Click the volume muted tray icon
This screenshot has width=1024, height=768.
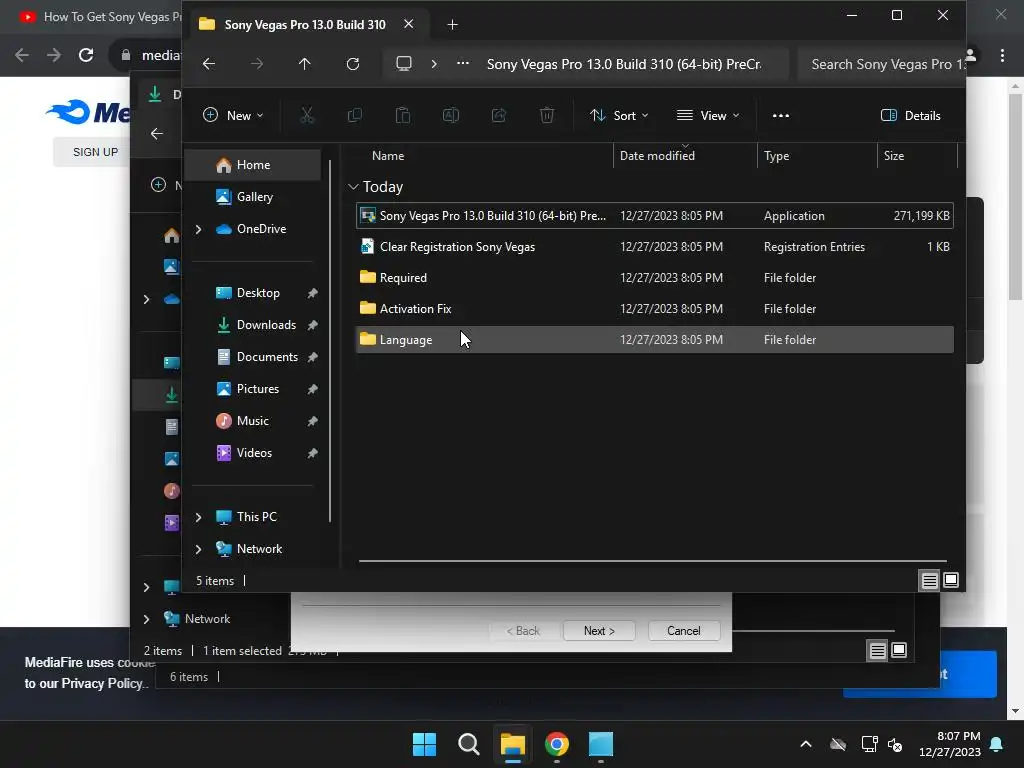(895, 744)
